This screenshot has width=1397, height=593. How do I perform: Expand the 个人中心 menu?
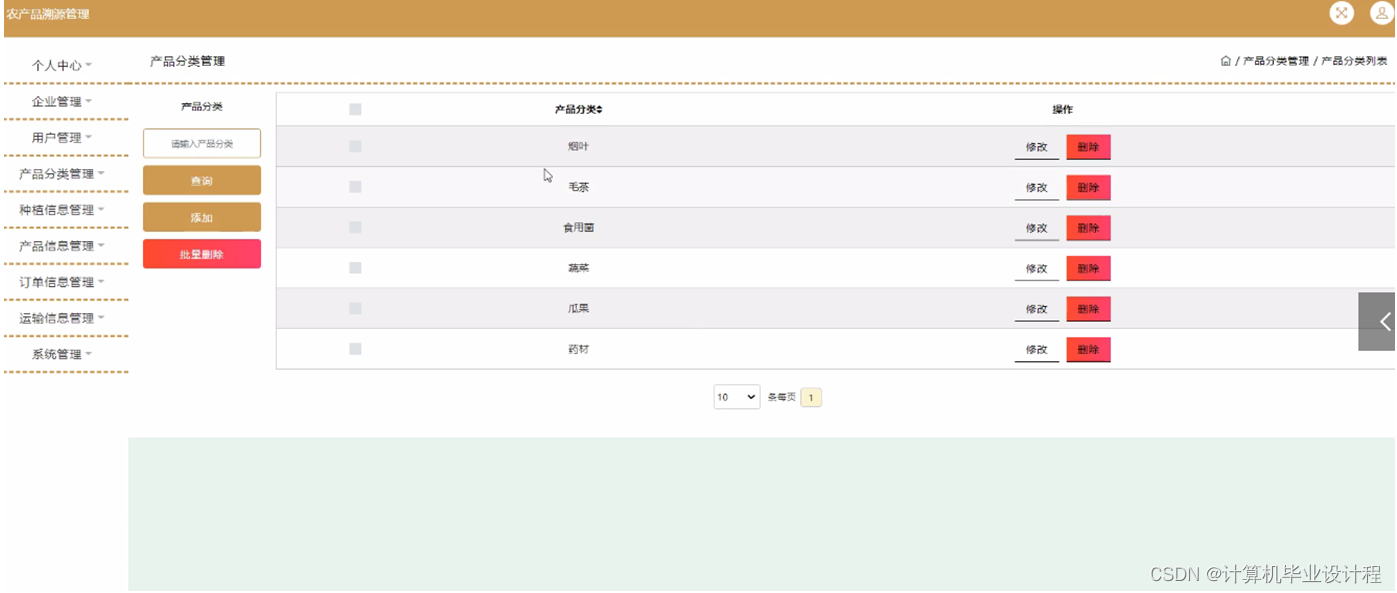[x=62, y=65]
